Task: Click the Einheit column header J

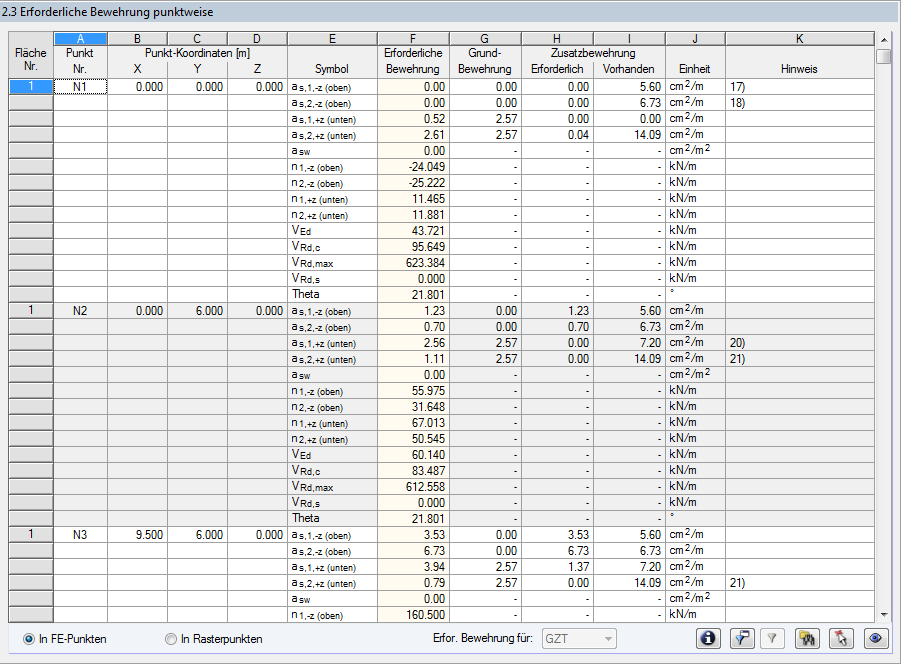Action: [694, 38]
